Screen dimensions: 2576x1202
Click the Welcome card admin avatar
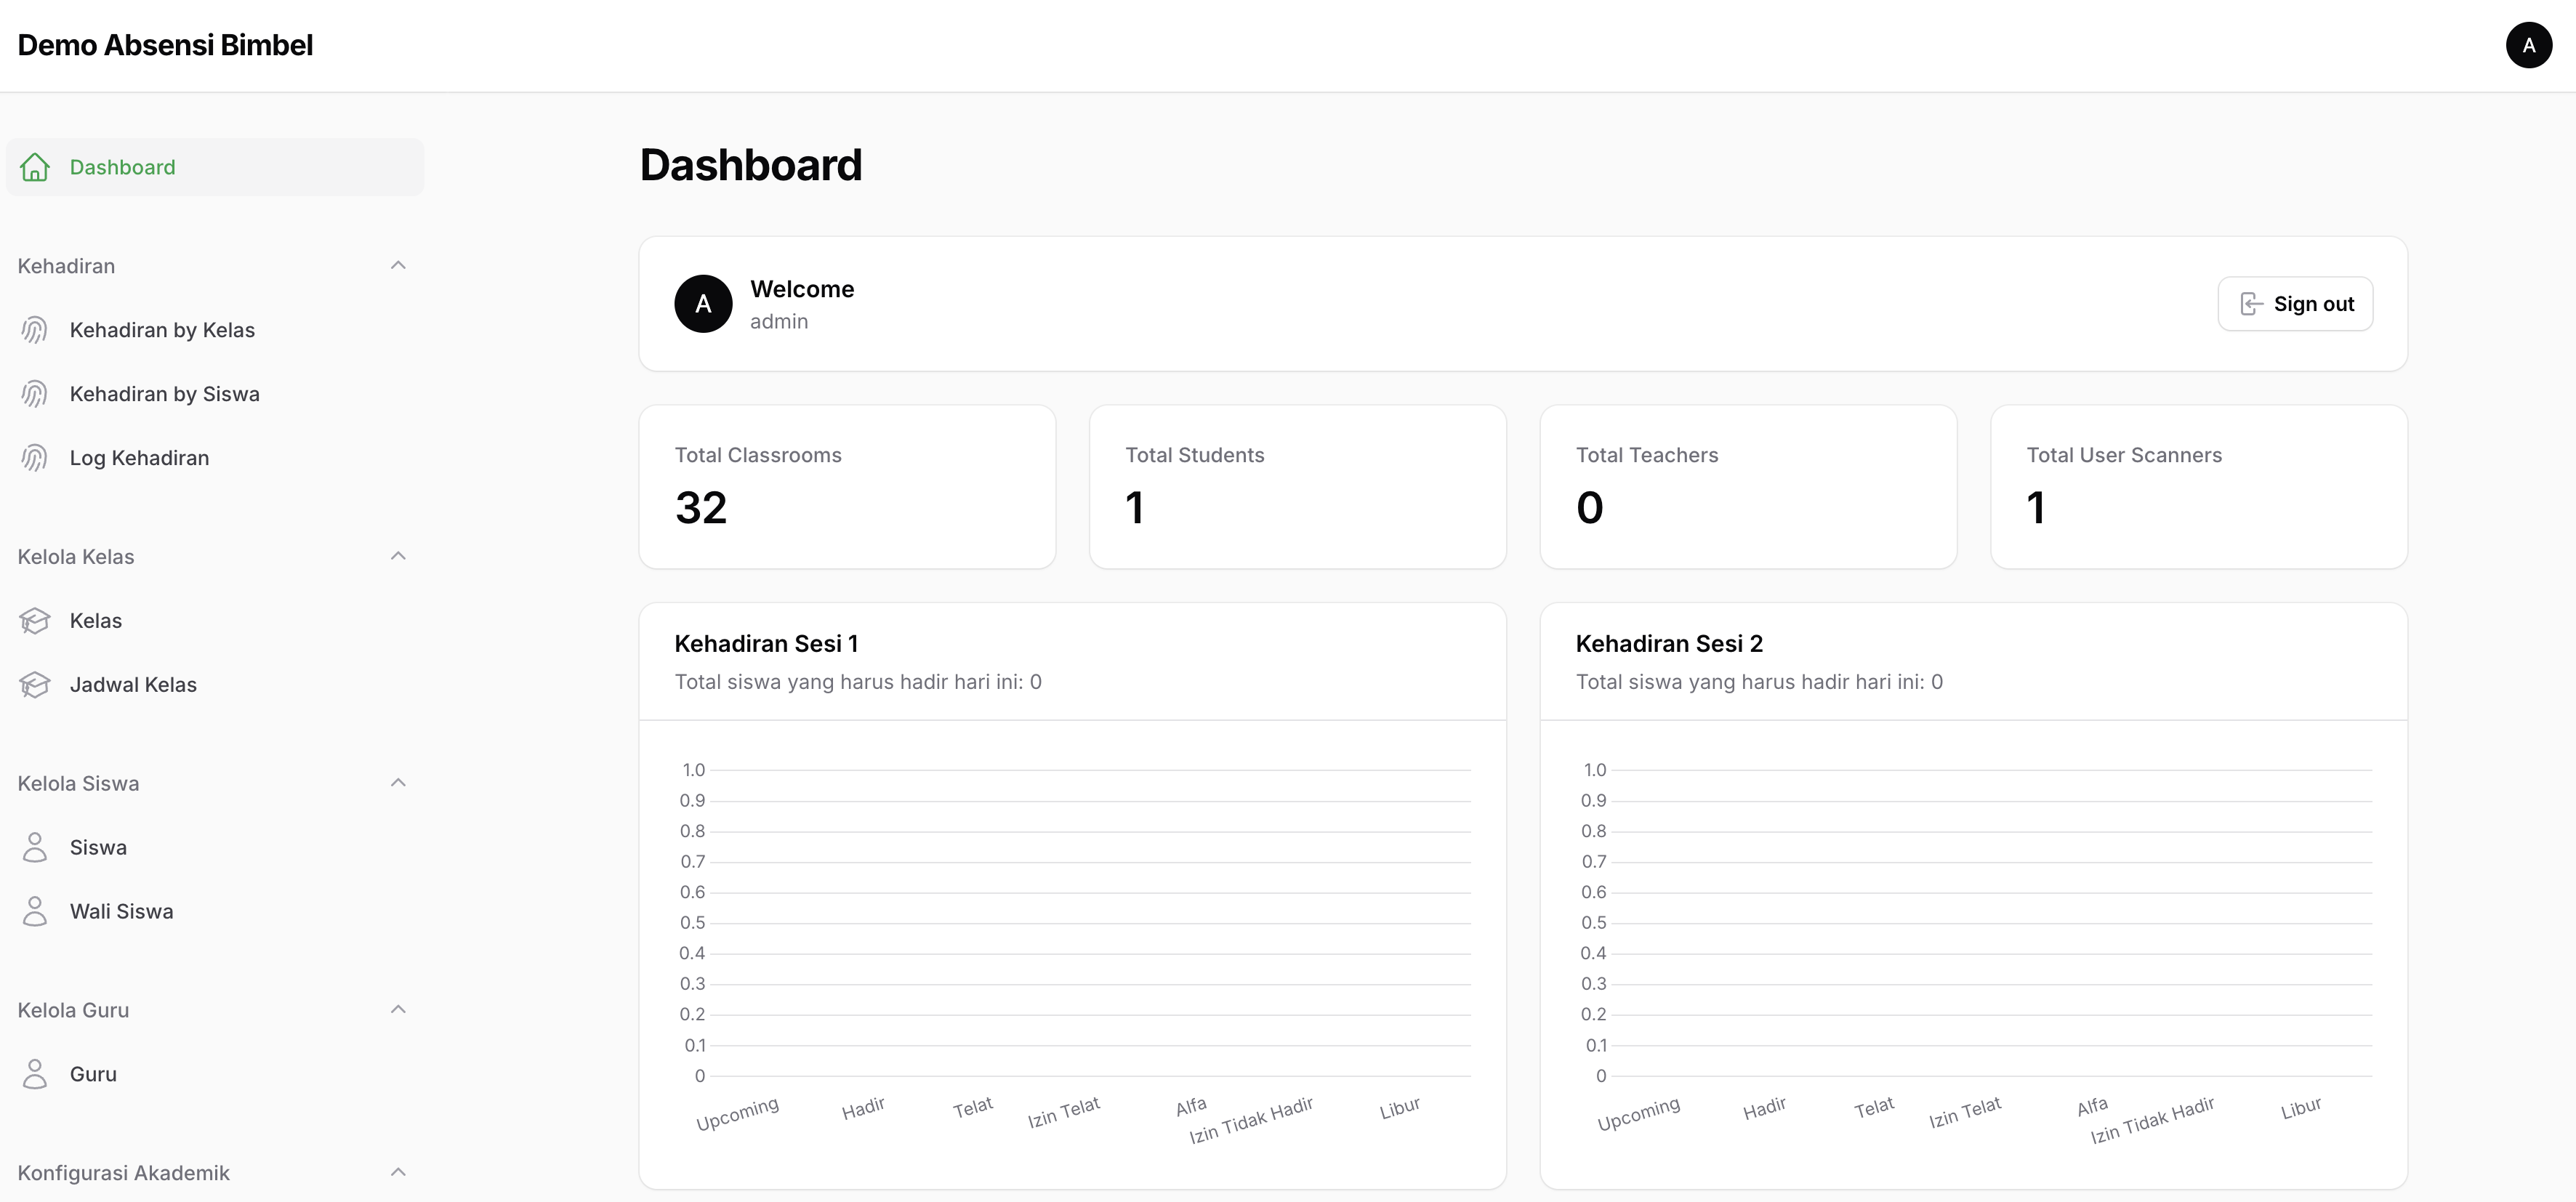pos(703,304)
